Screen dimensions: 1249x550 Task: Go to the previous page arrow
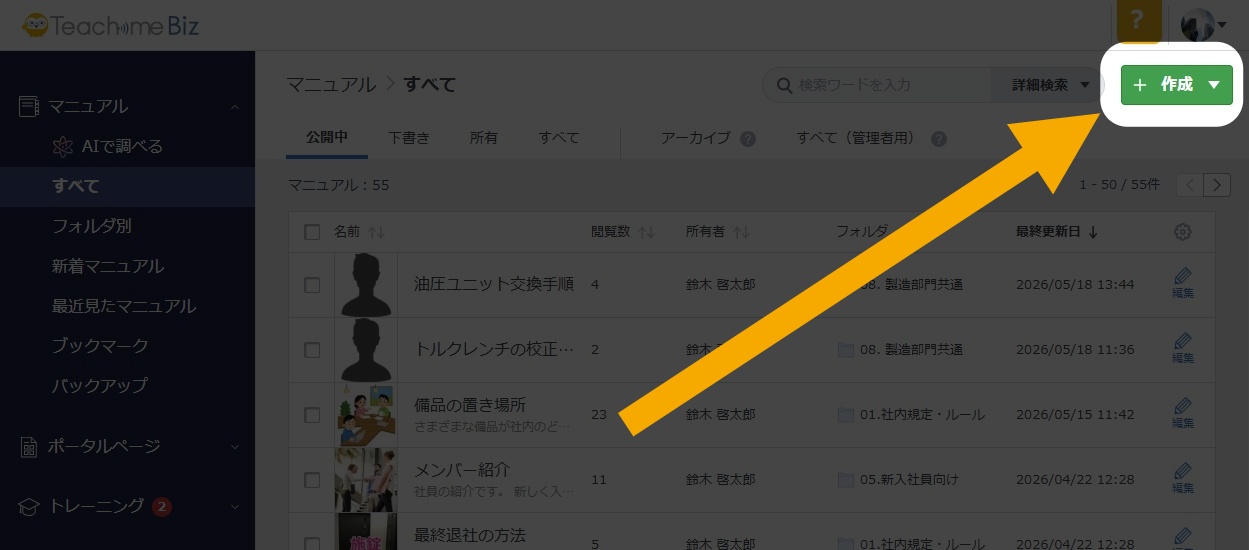[1190, 185]
